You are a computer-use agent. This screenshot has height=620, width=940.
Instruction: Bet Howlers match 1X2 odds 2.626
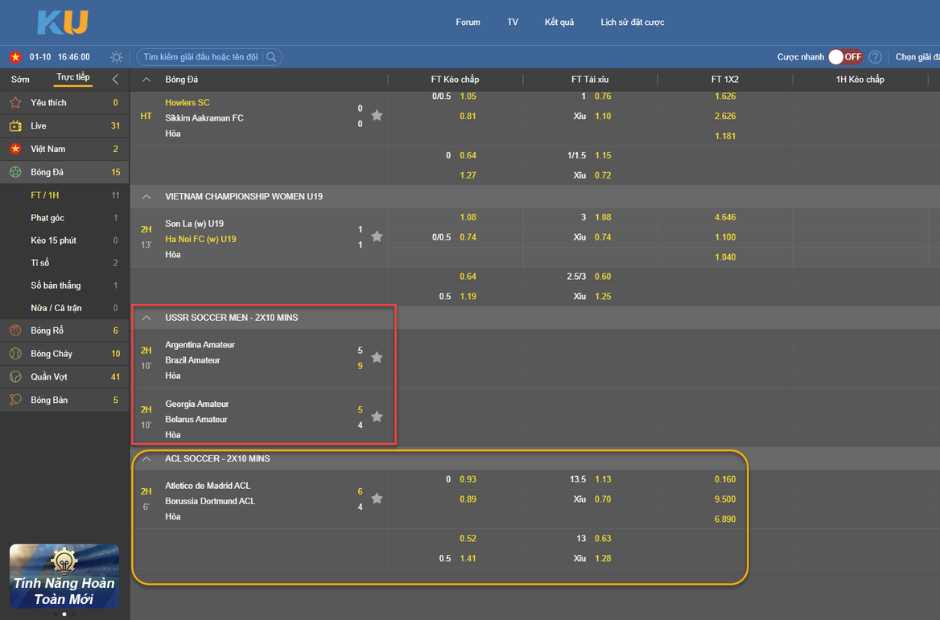pyautogui.click(x=725, y=116)
